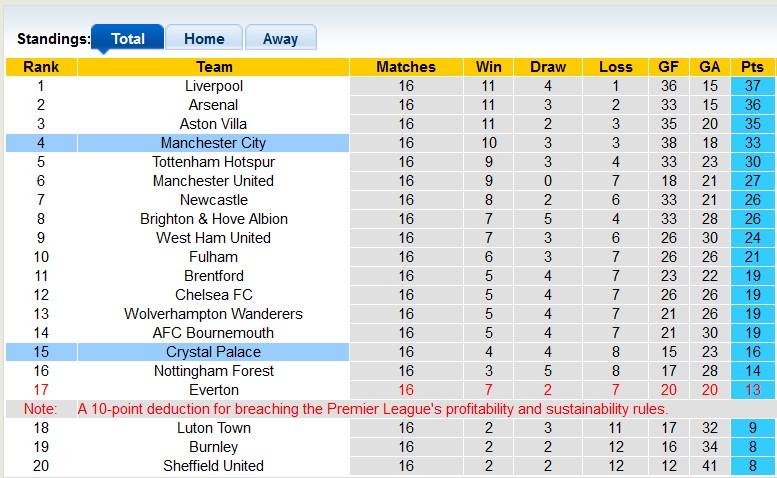
Task: Open the Home standings tab
Action: pos(204,39)
